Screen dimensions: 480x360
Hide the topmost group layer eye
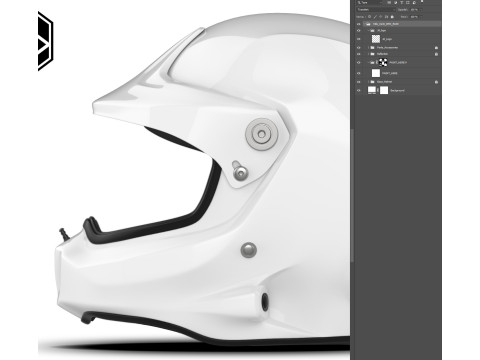pos(359,24)
